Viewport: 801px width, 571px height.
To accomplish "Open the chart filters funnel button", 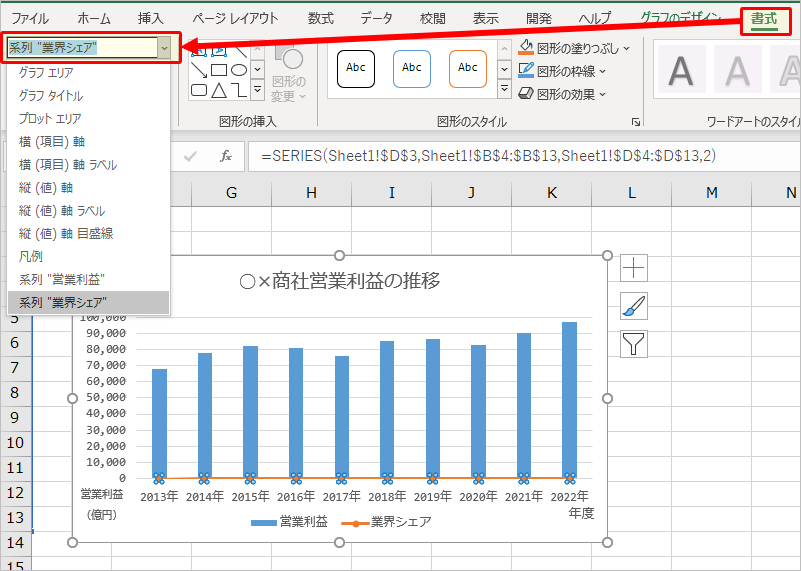I will [634, 344].
